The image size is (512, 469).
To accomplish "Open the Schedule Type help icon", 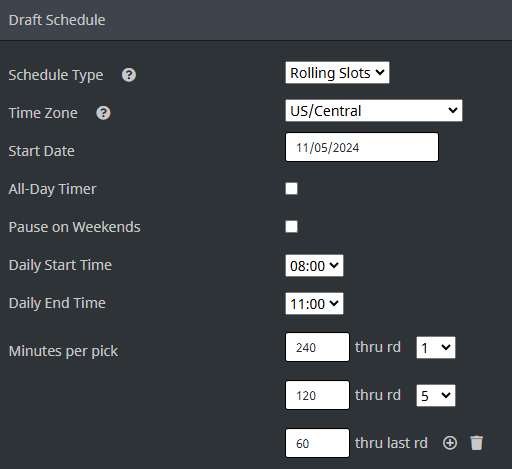I will (x=129, y=75).
